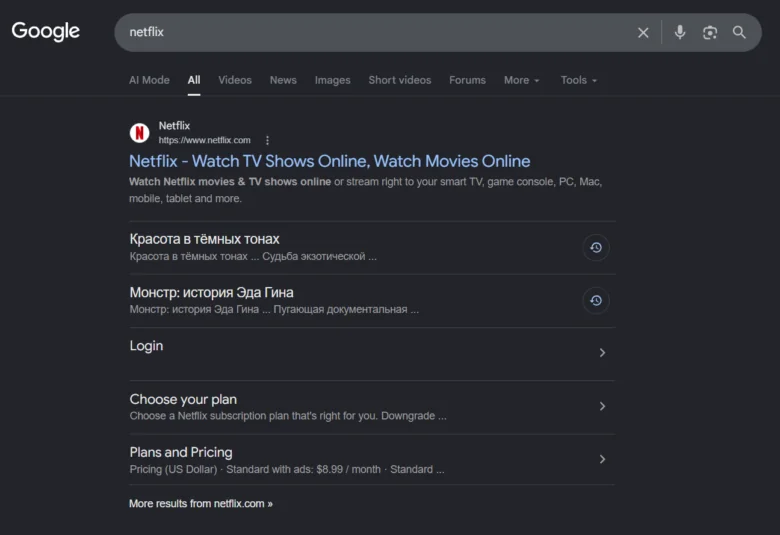Click the snippet 'Watch Netflix movies & TV shows online'
780x535 pixels.
click(230, 182)
